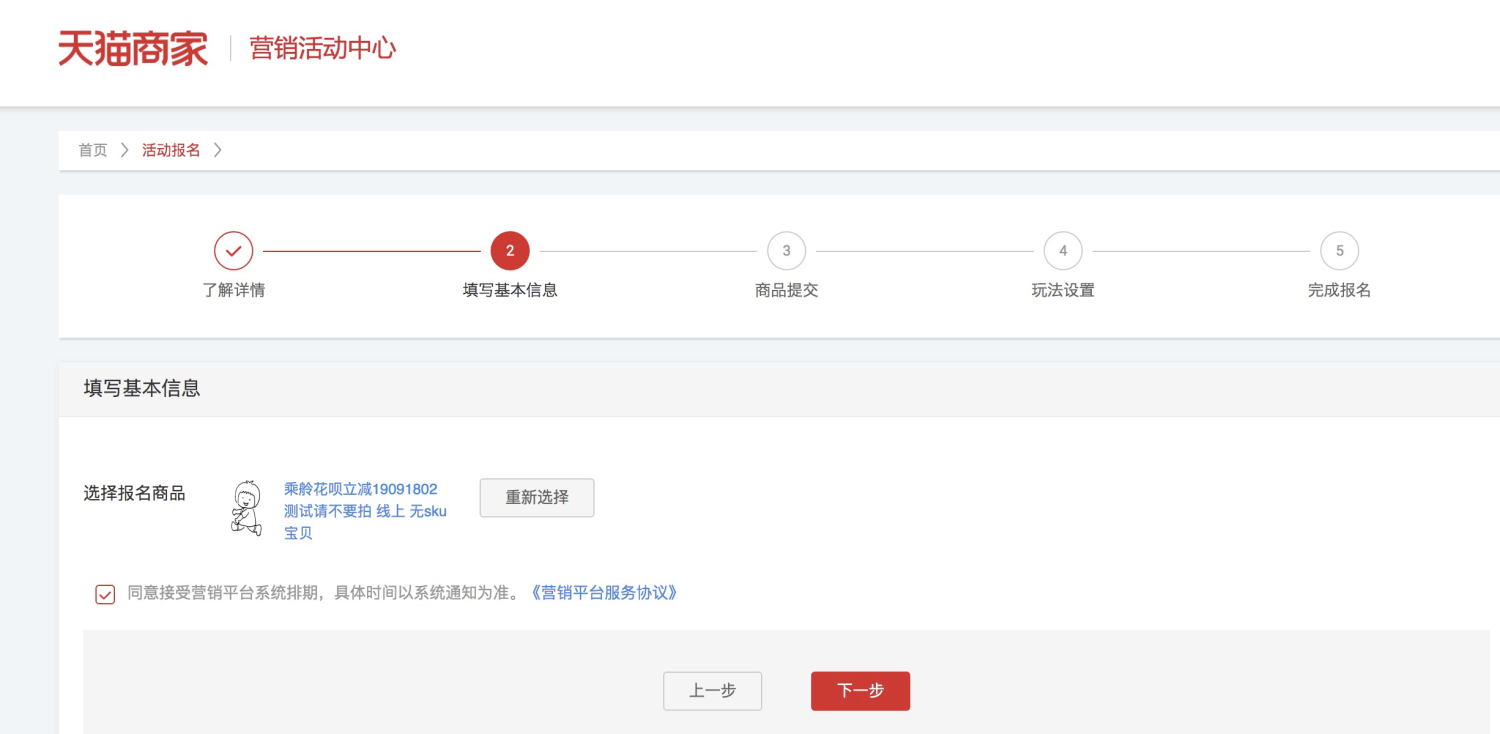Click the chevron after 首页 in the breadcrumb
The width and height of the screenshot is (1500, 734).
pos(125,150)
